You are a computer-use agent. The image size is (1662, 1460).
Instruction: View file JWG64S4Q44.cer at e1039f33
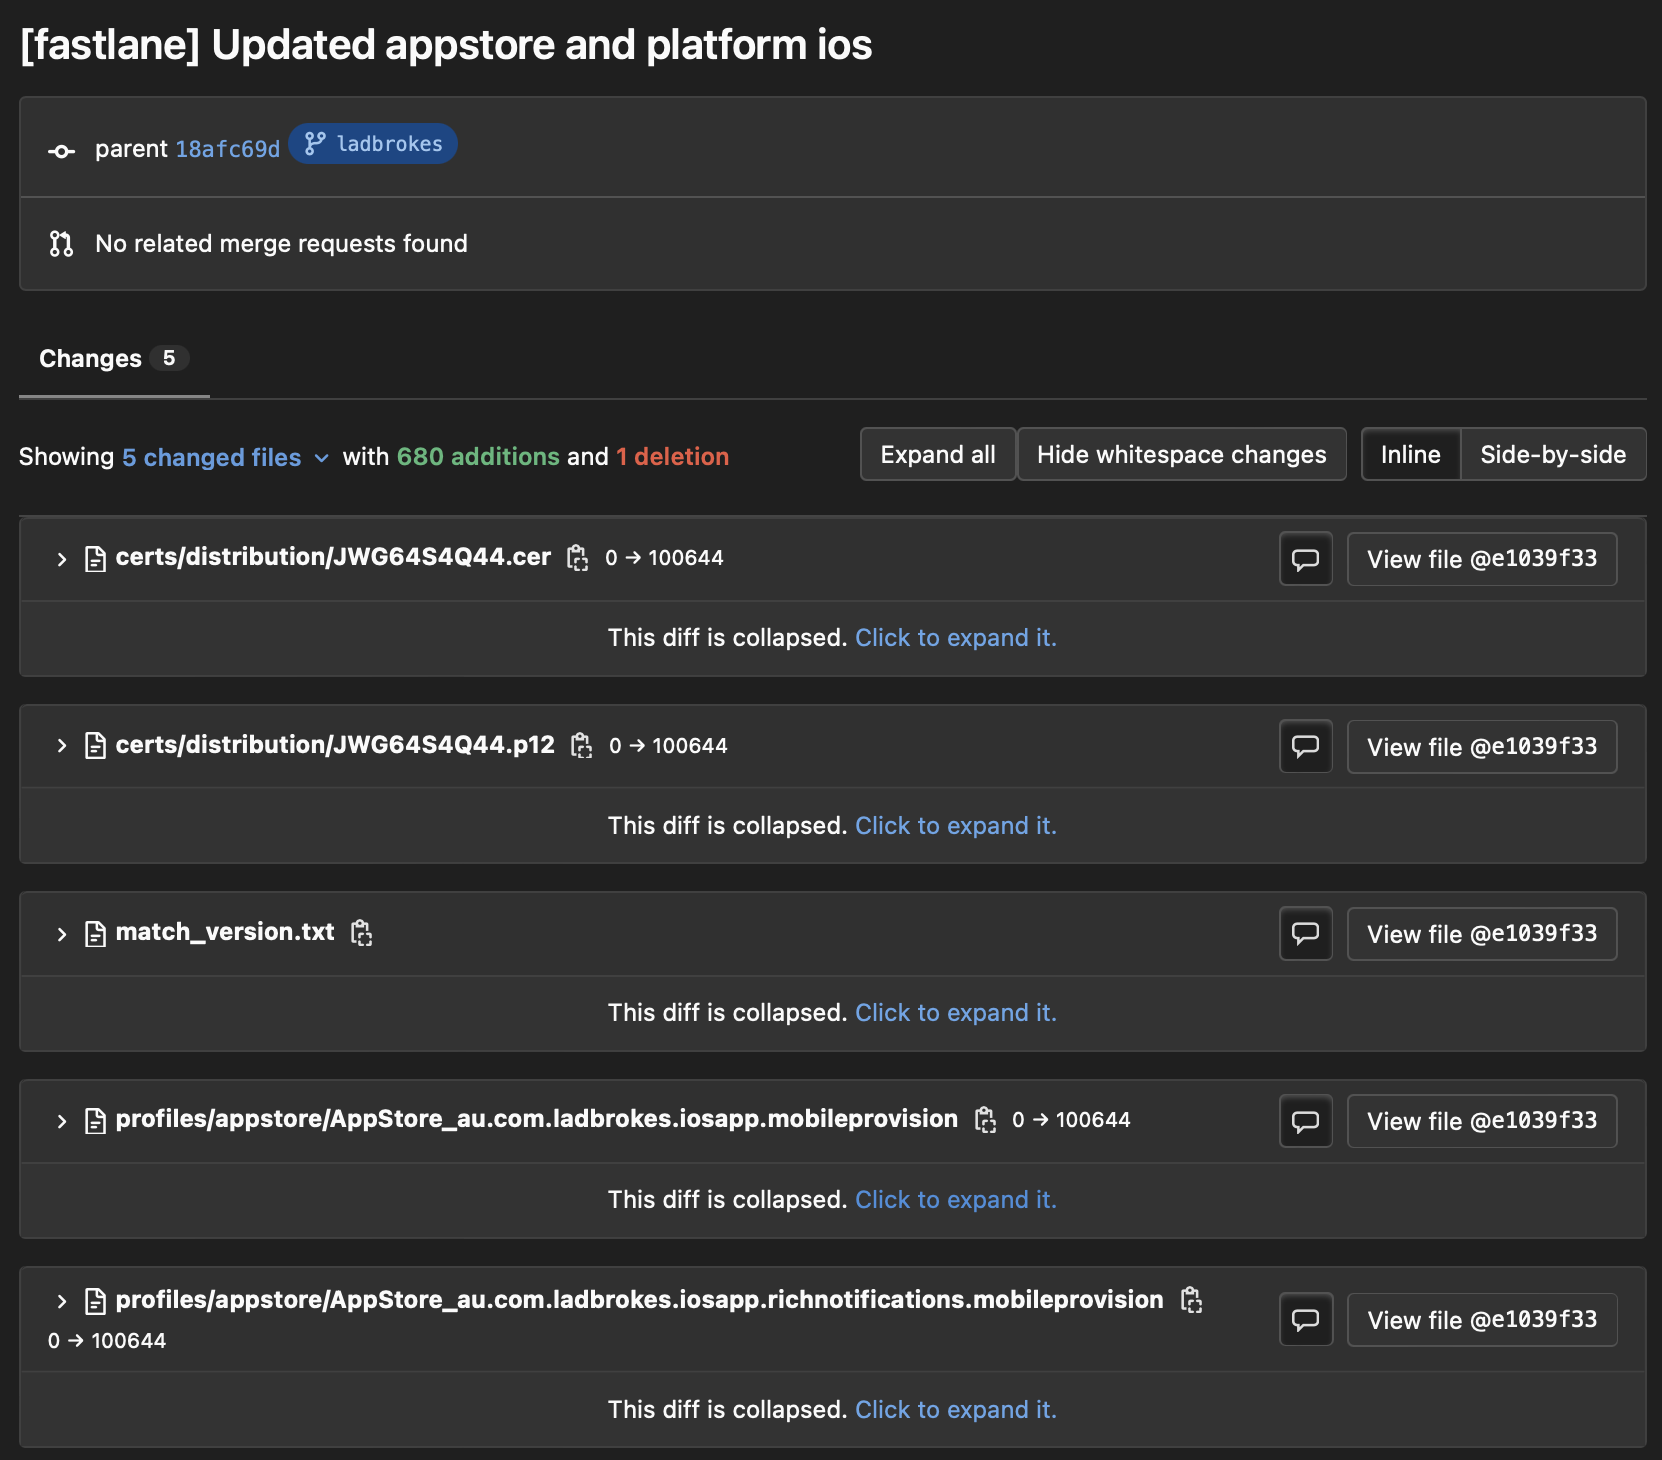coord(1482,559)
